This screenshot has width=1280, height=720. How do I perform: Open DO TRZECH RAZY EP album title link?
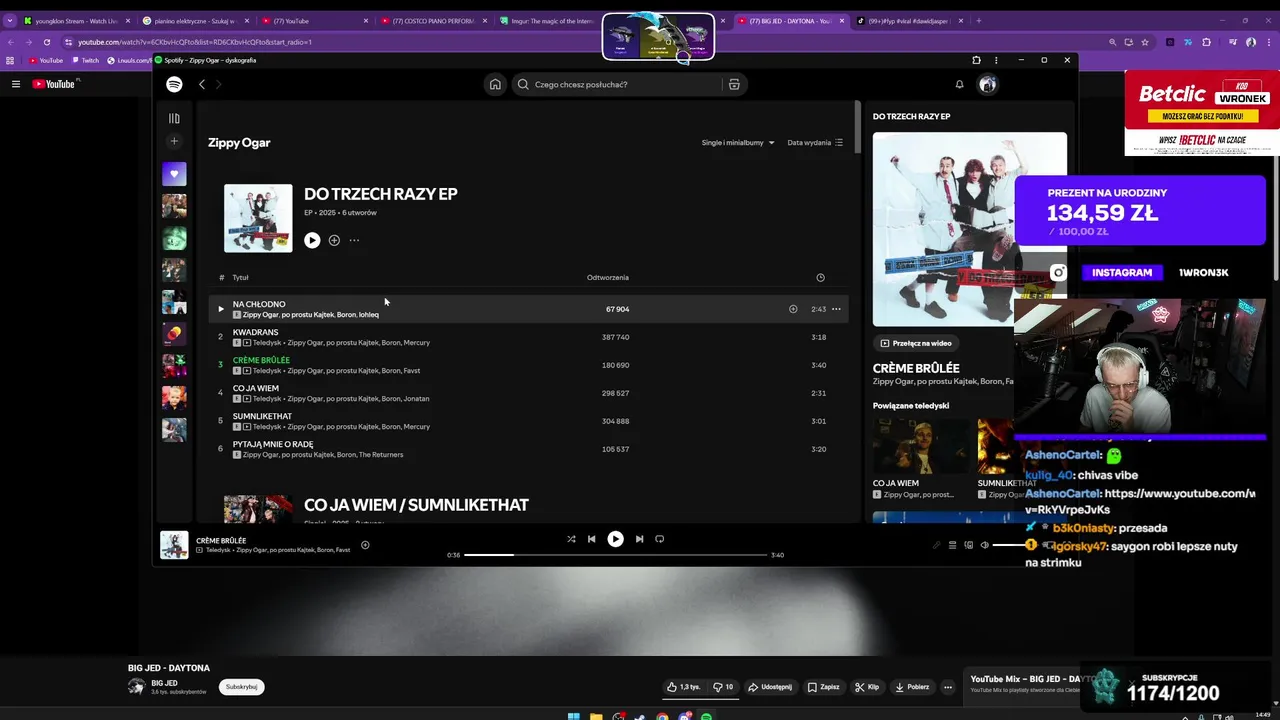click(380, 194)
